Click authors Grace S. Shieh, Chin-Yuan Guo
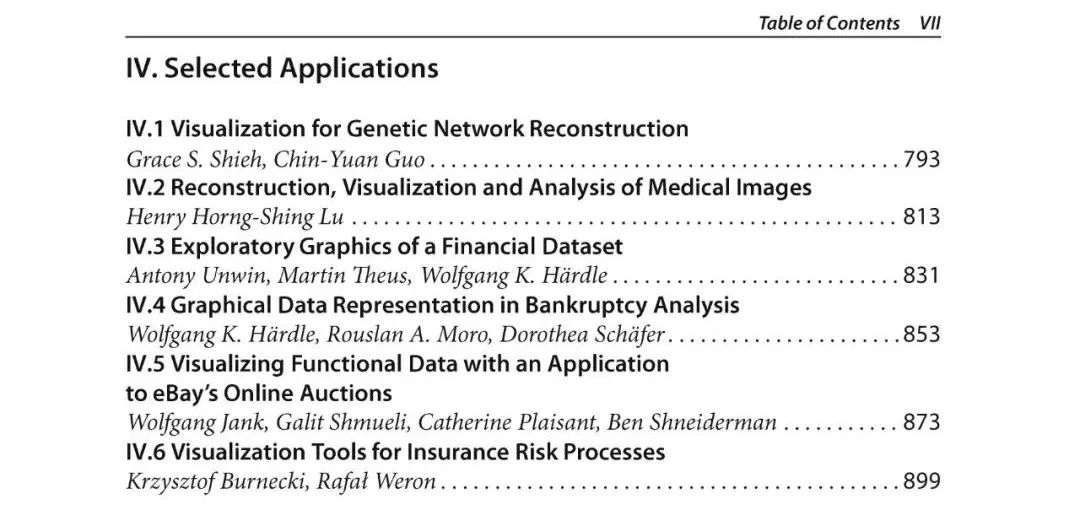 click(276, 159)
